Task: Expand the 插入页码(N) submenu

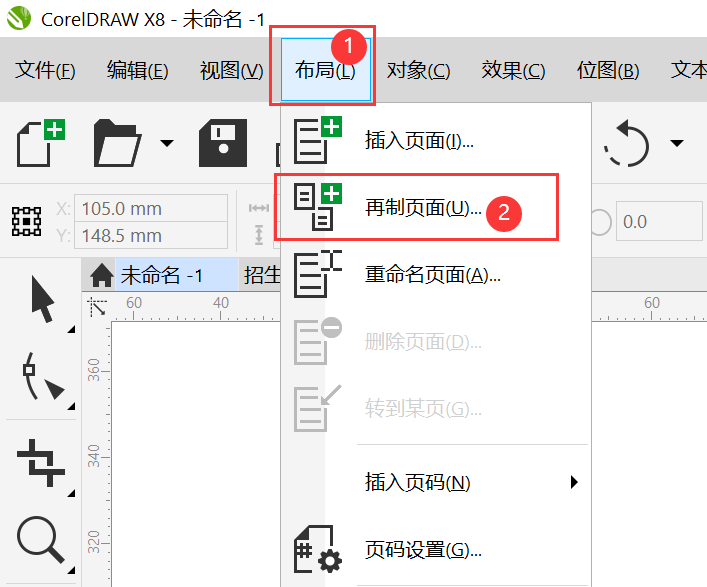Action: coord(436,482)
